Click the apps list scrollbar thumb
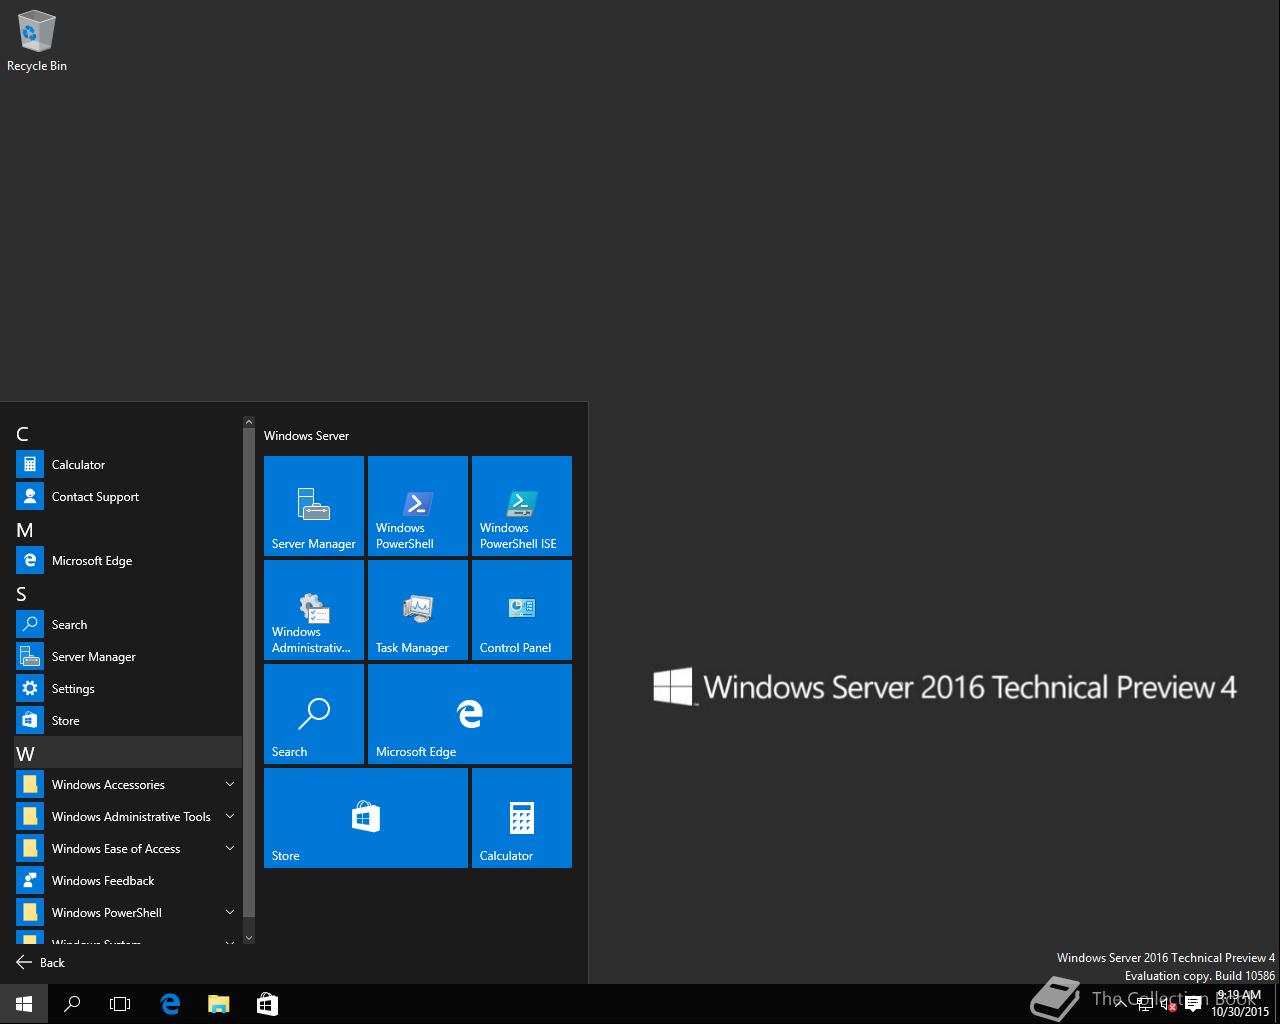Screen dimensions: 1280x1024 pyautogui.click(x=249, y=673)
